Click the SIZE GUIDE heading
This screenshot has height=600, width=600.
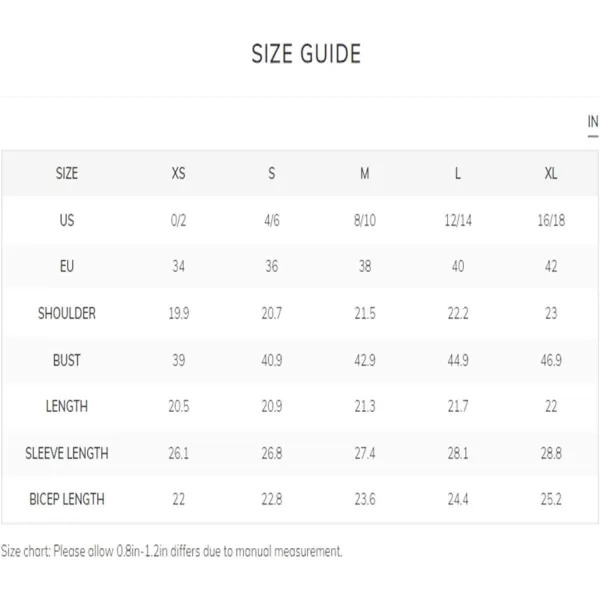[x=306, y=54]
